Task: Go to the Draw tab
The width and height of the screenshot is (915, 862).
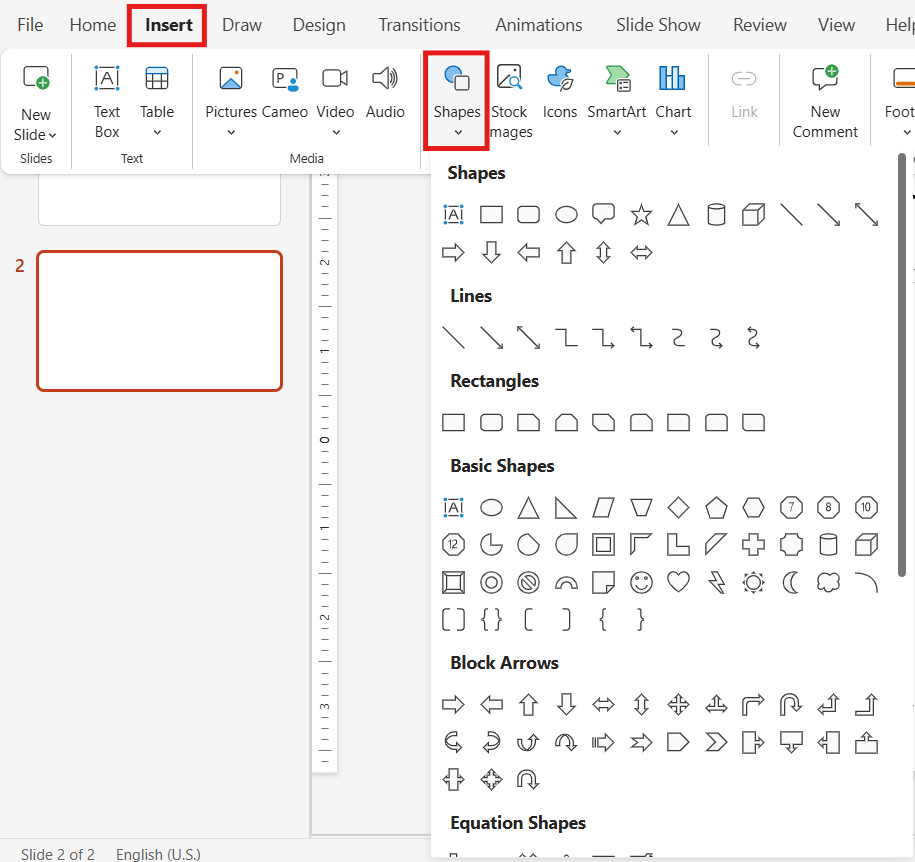Action: [x=242, y=25]
